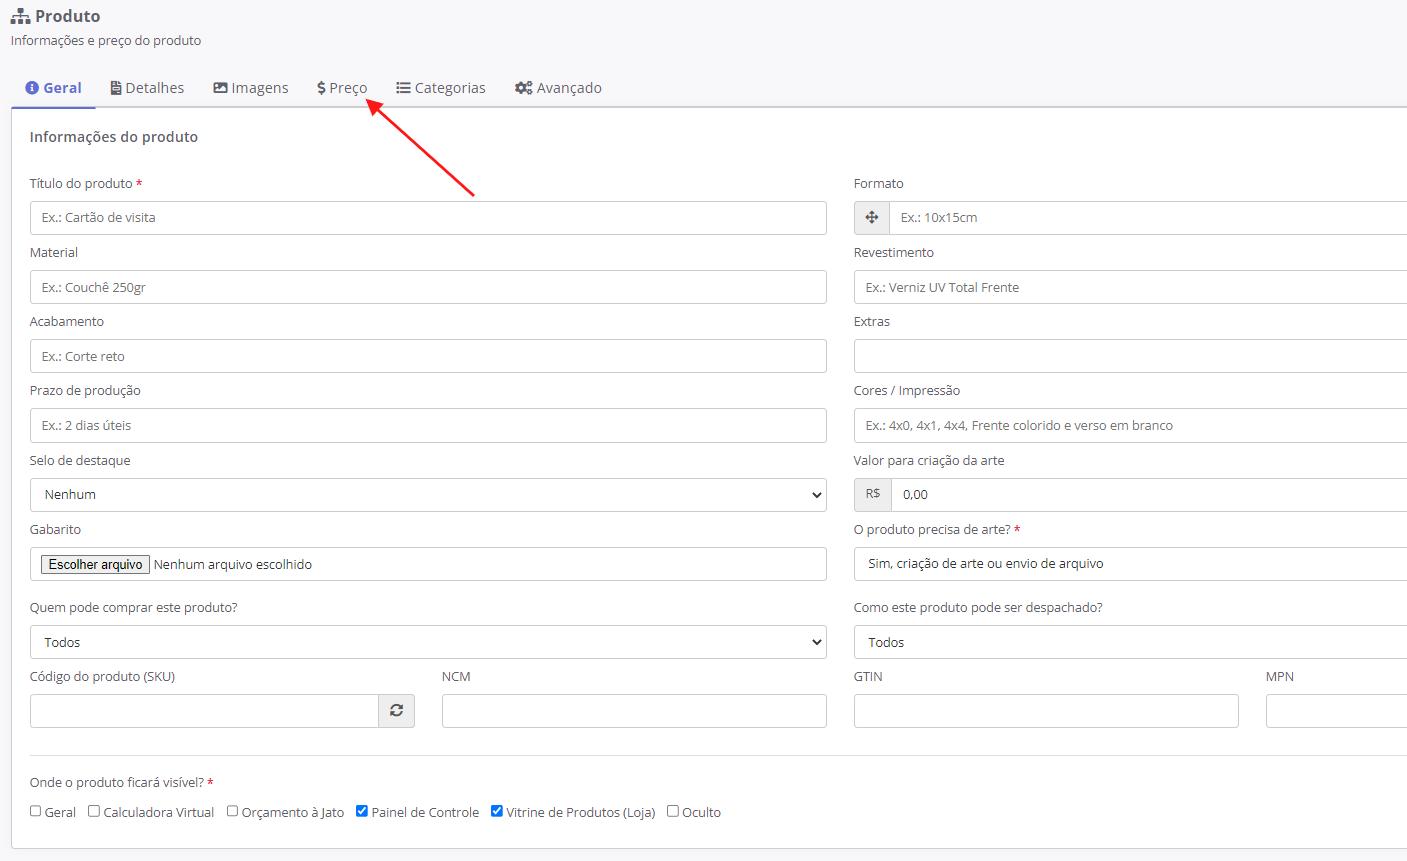Open the Preço tab
Image resolution: width=1407 pixels, height=861 pixels.
point(342,88)
